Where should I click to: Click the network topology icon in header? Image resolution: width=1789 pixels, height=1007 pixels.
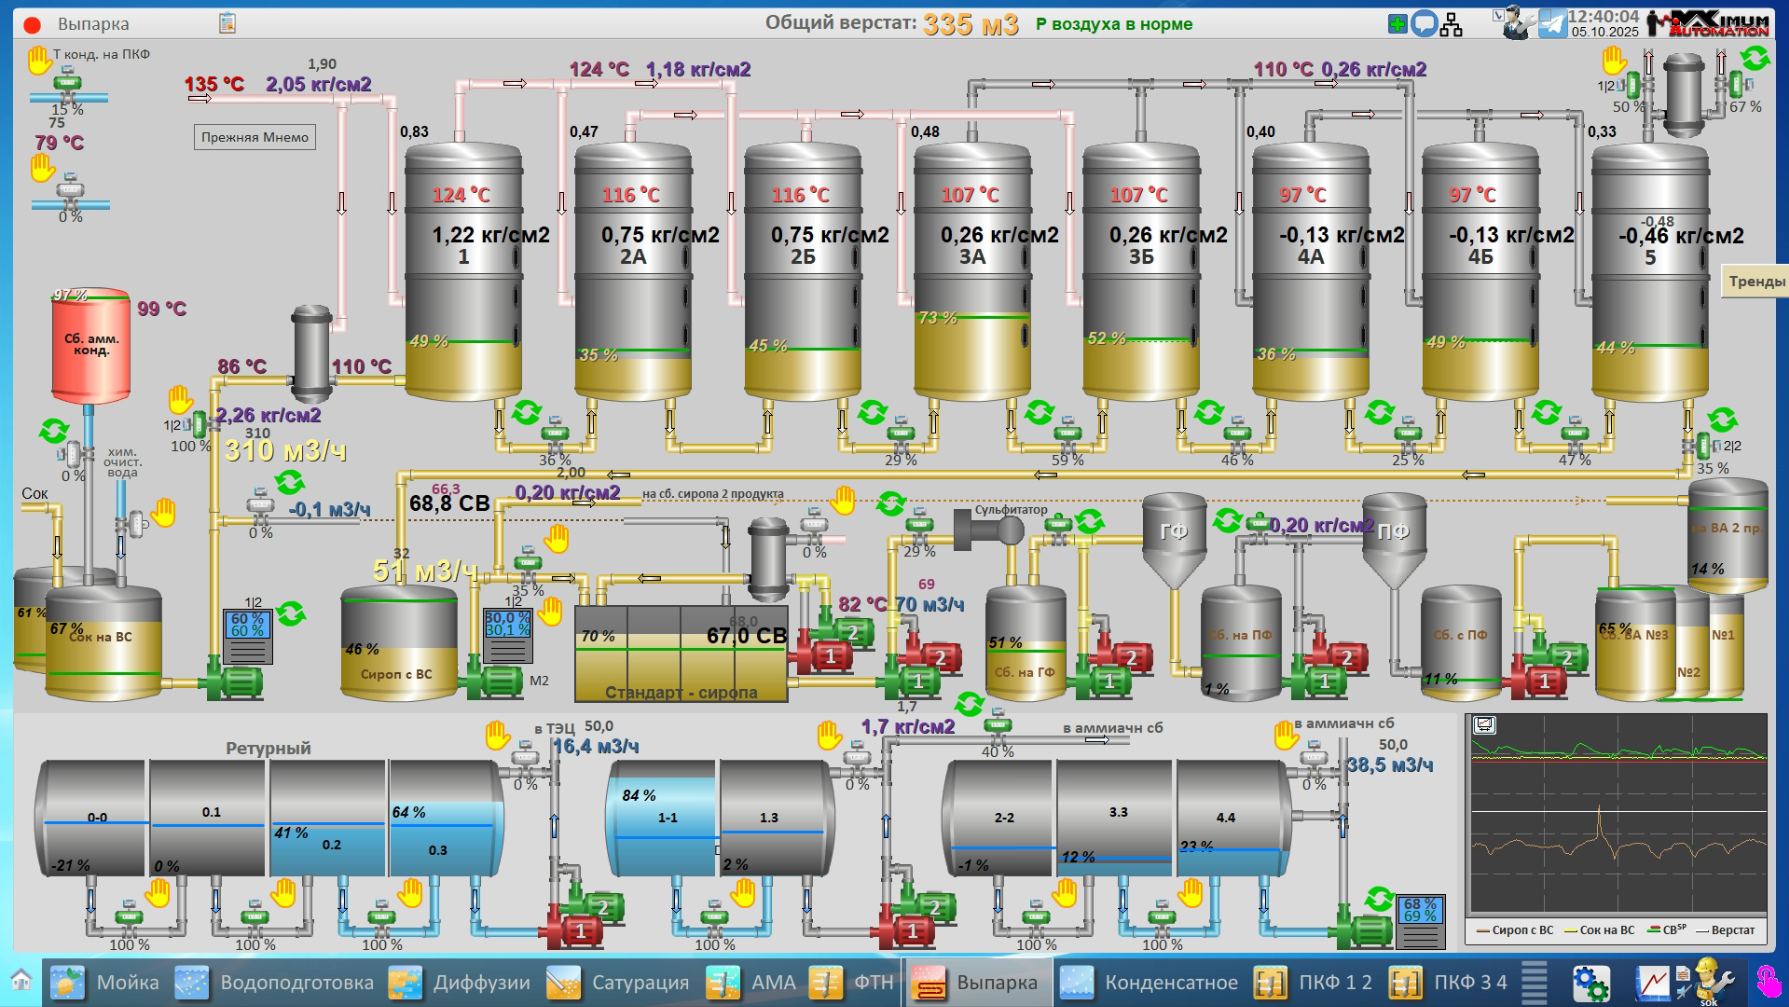point(1451,24)
